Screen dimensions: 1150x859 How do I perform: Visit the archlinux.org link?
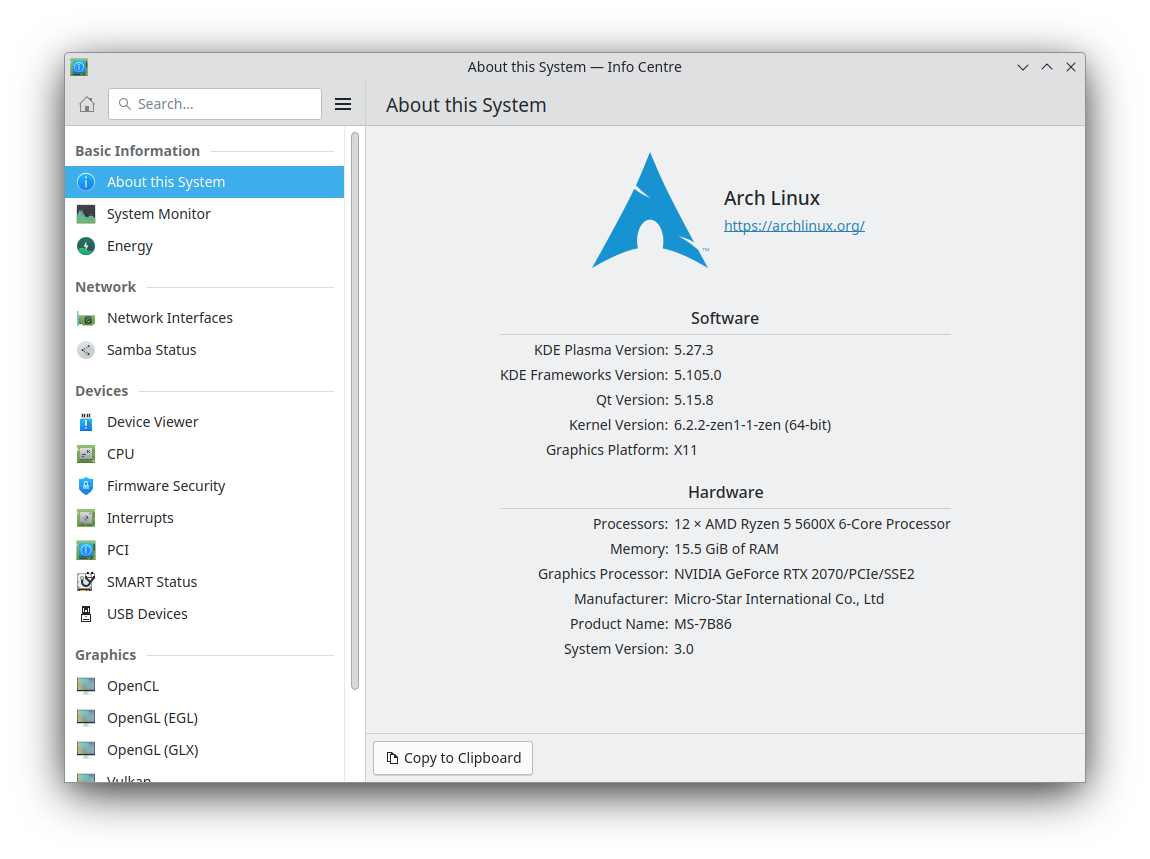coord(794,225)
